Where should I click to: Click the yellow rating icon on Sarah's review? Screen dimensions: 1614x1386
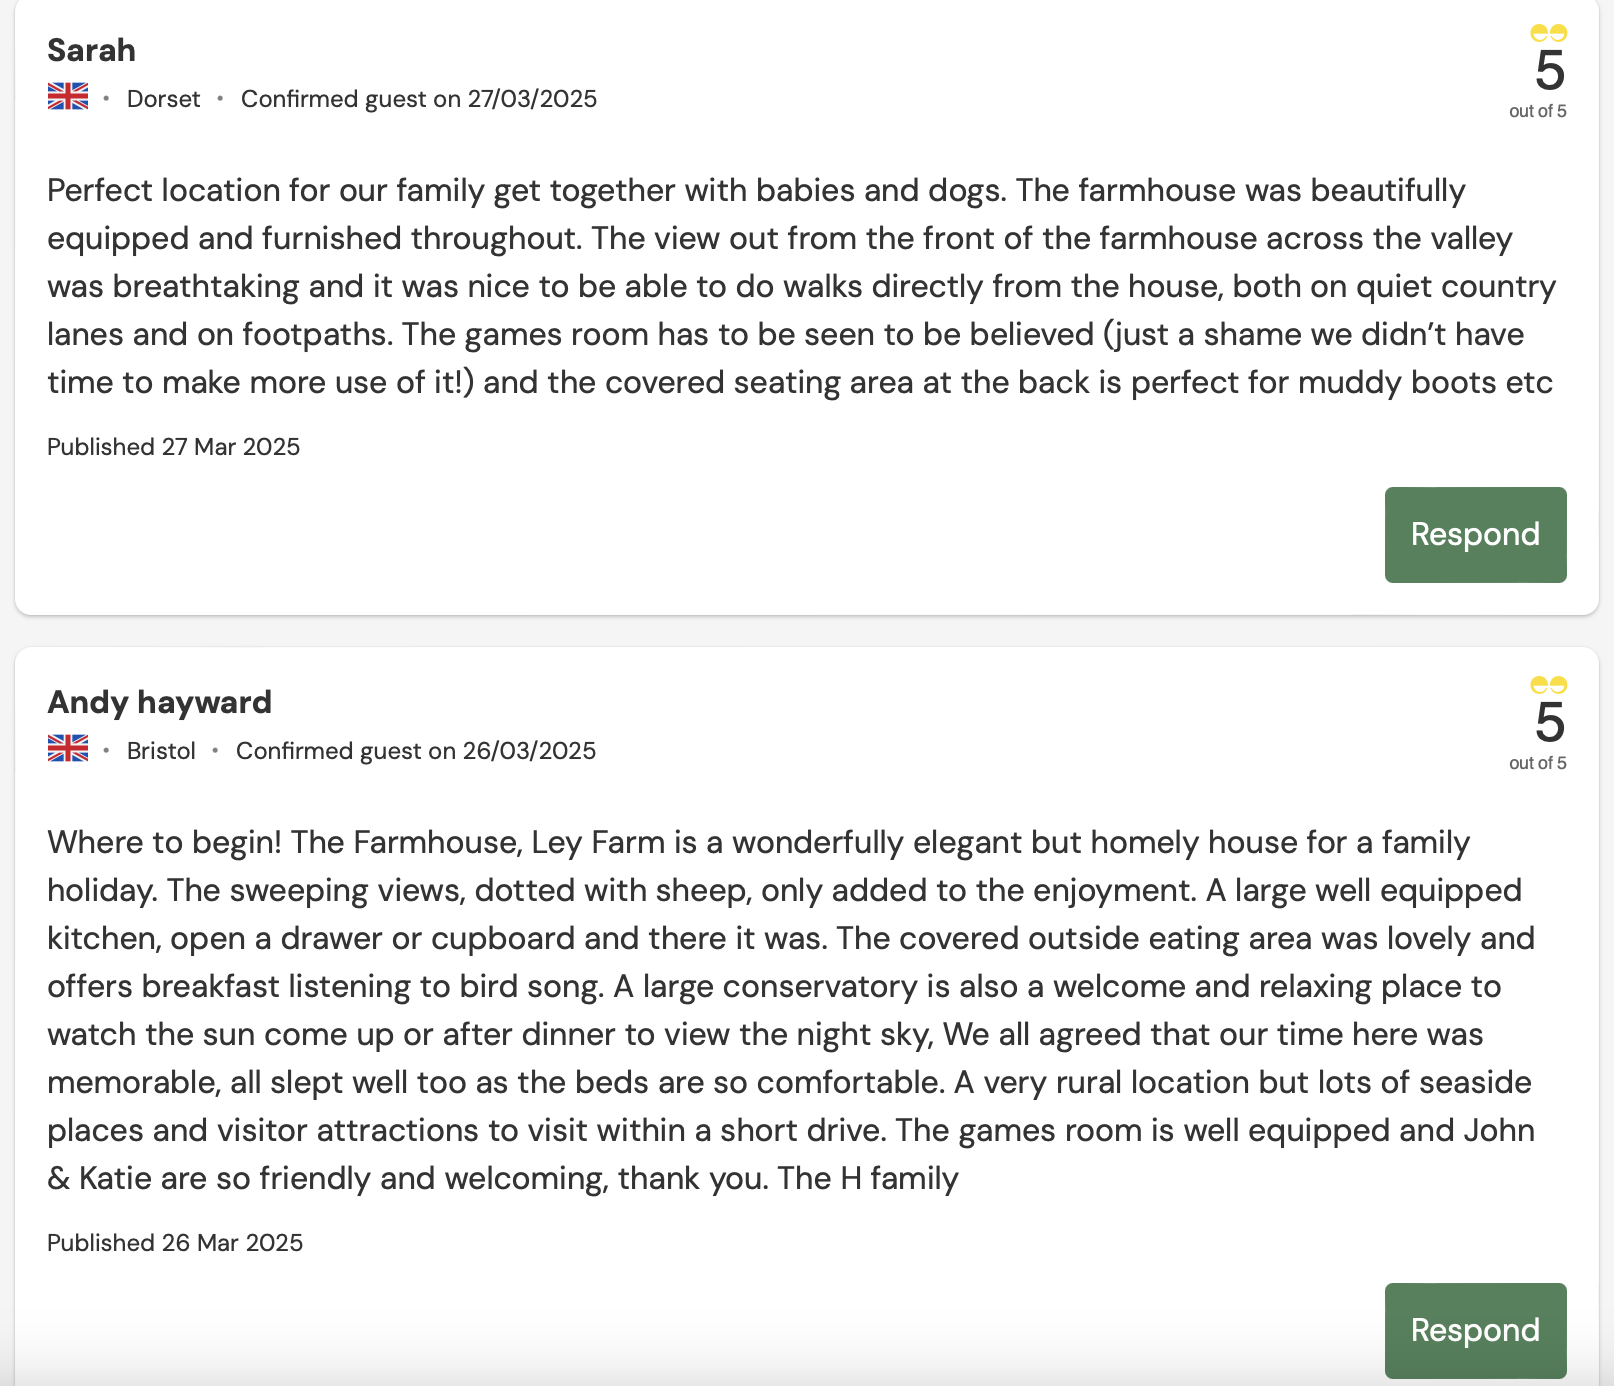pyautogui.click(x=1548, y=34)
